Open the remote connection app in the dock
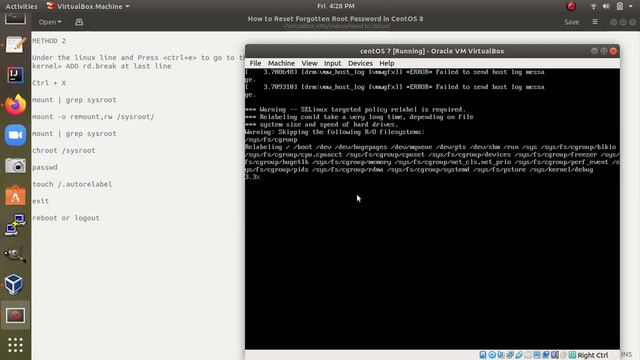Screen dimensions: 640x360 click(x=15, y=225)
